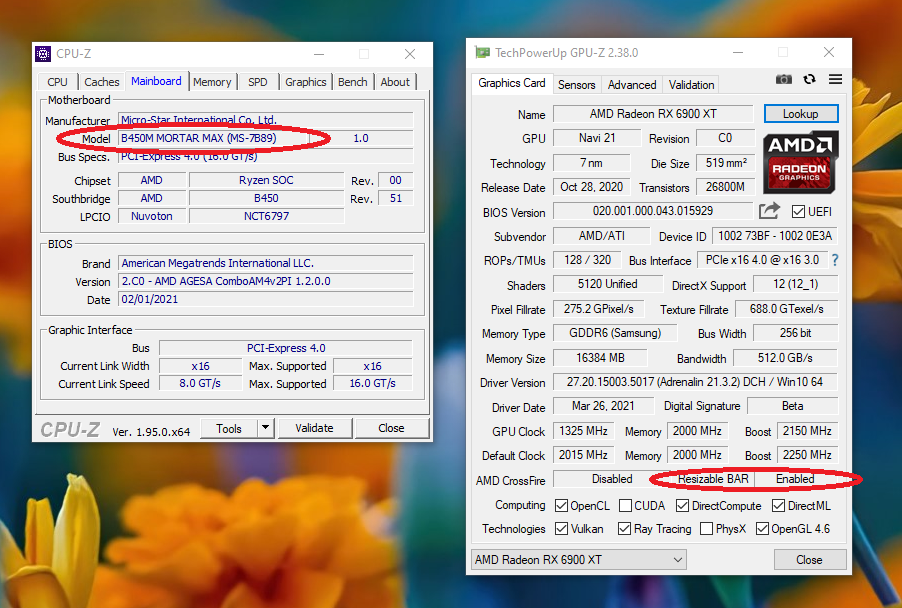Select the Mainboard tab
The image size is (902, 608).
click(156, 81)
